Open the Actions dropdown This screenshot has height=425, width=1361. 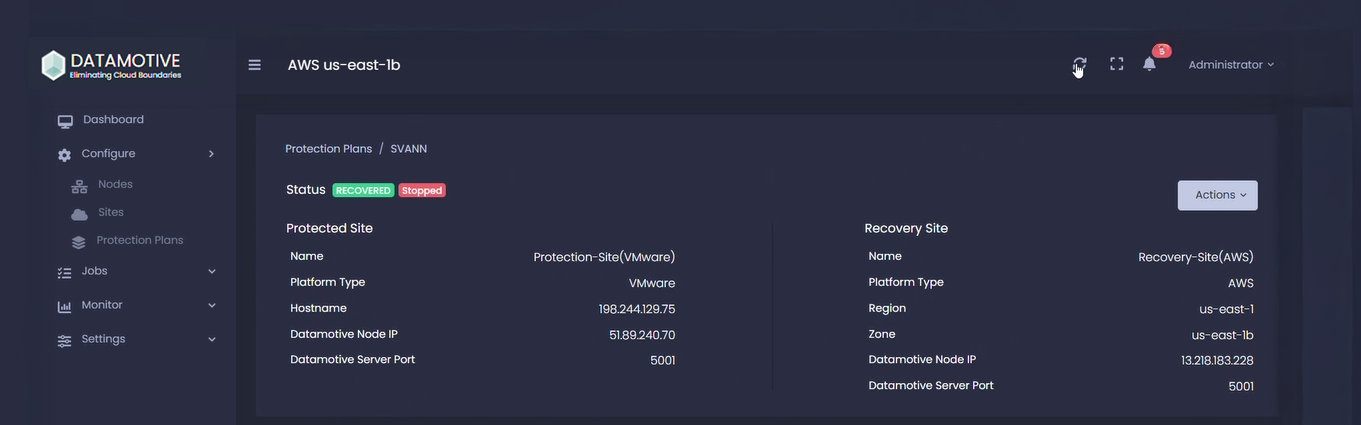tap(1217, 195)
